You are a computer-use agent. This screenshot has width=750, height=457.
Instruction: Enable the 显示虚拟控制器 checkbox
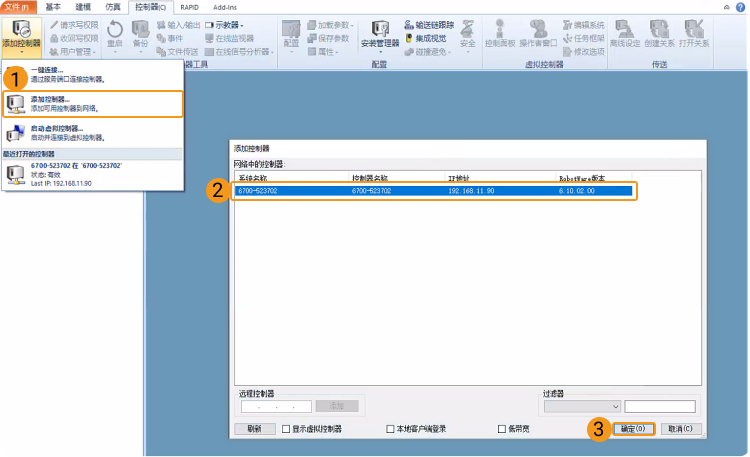click(x=286, y=429)
